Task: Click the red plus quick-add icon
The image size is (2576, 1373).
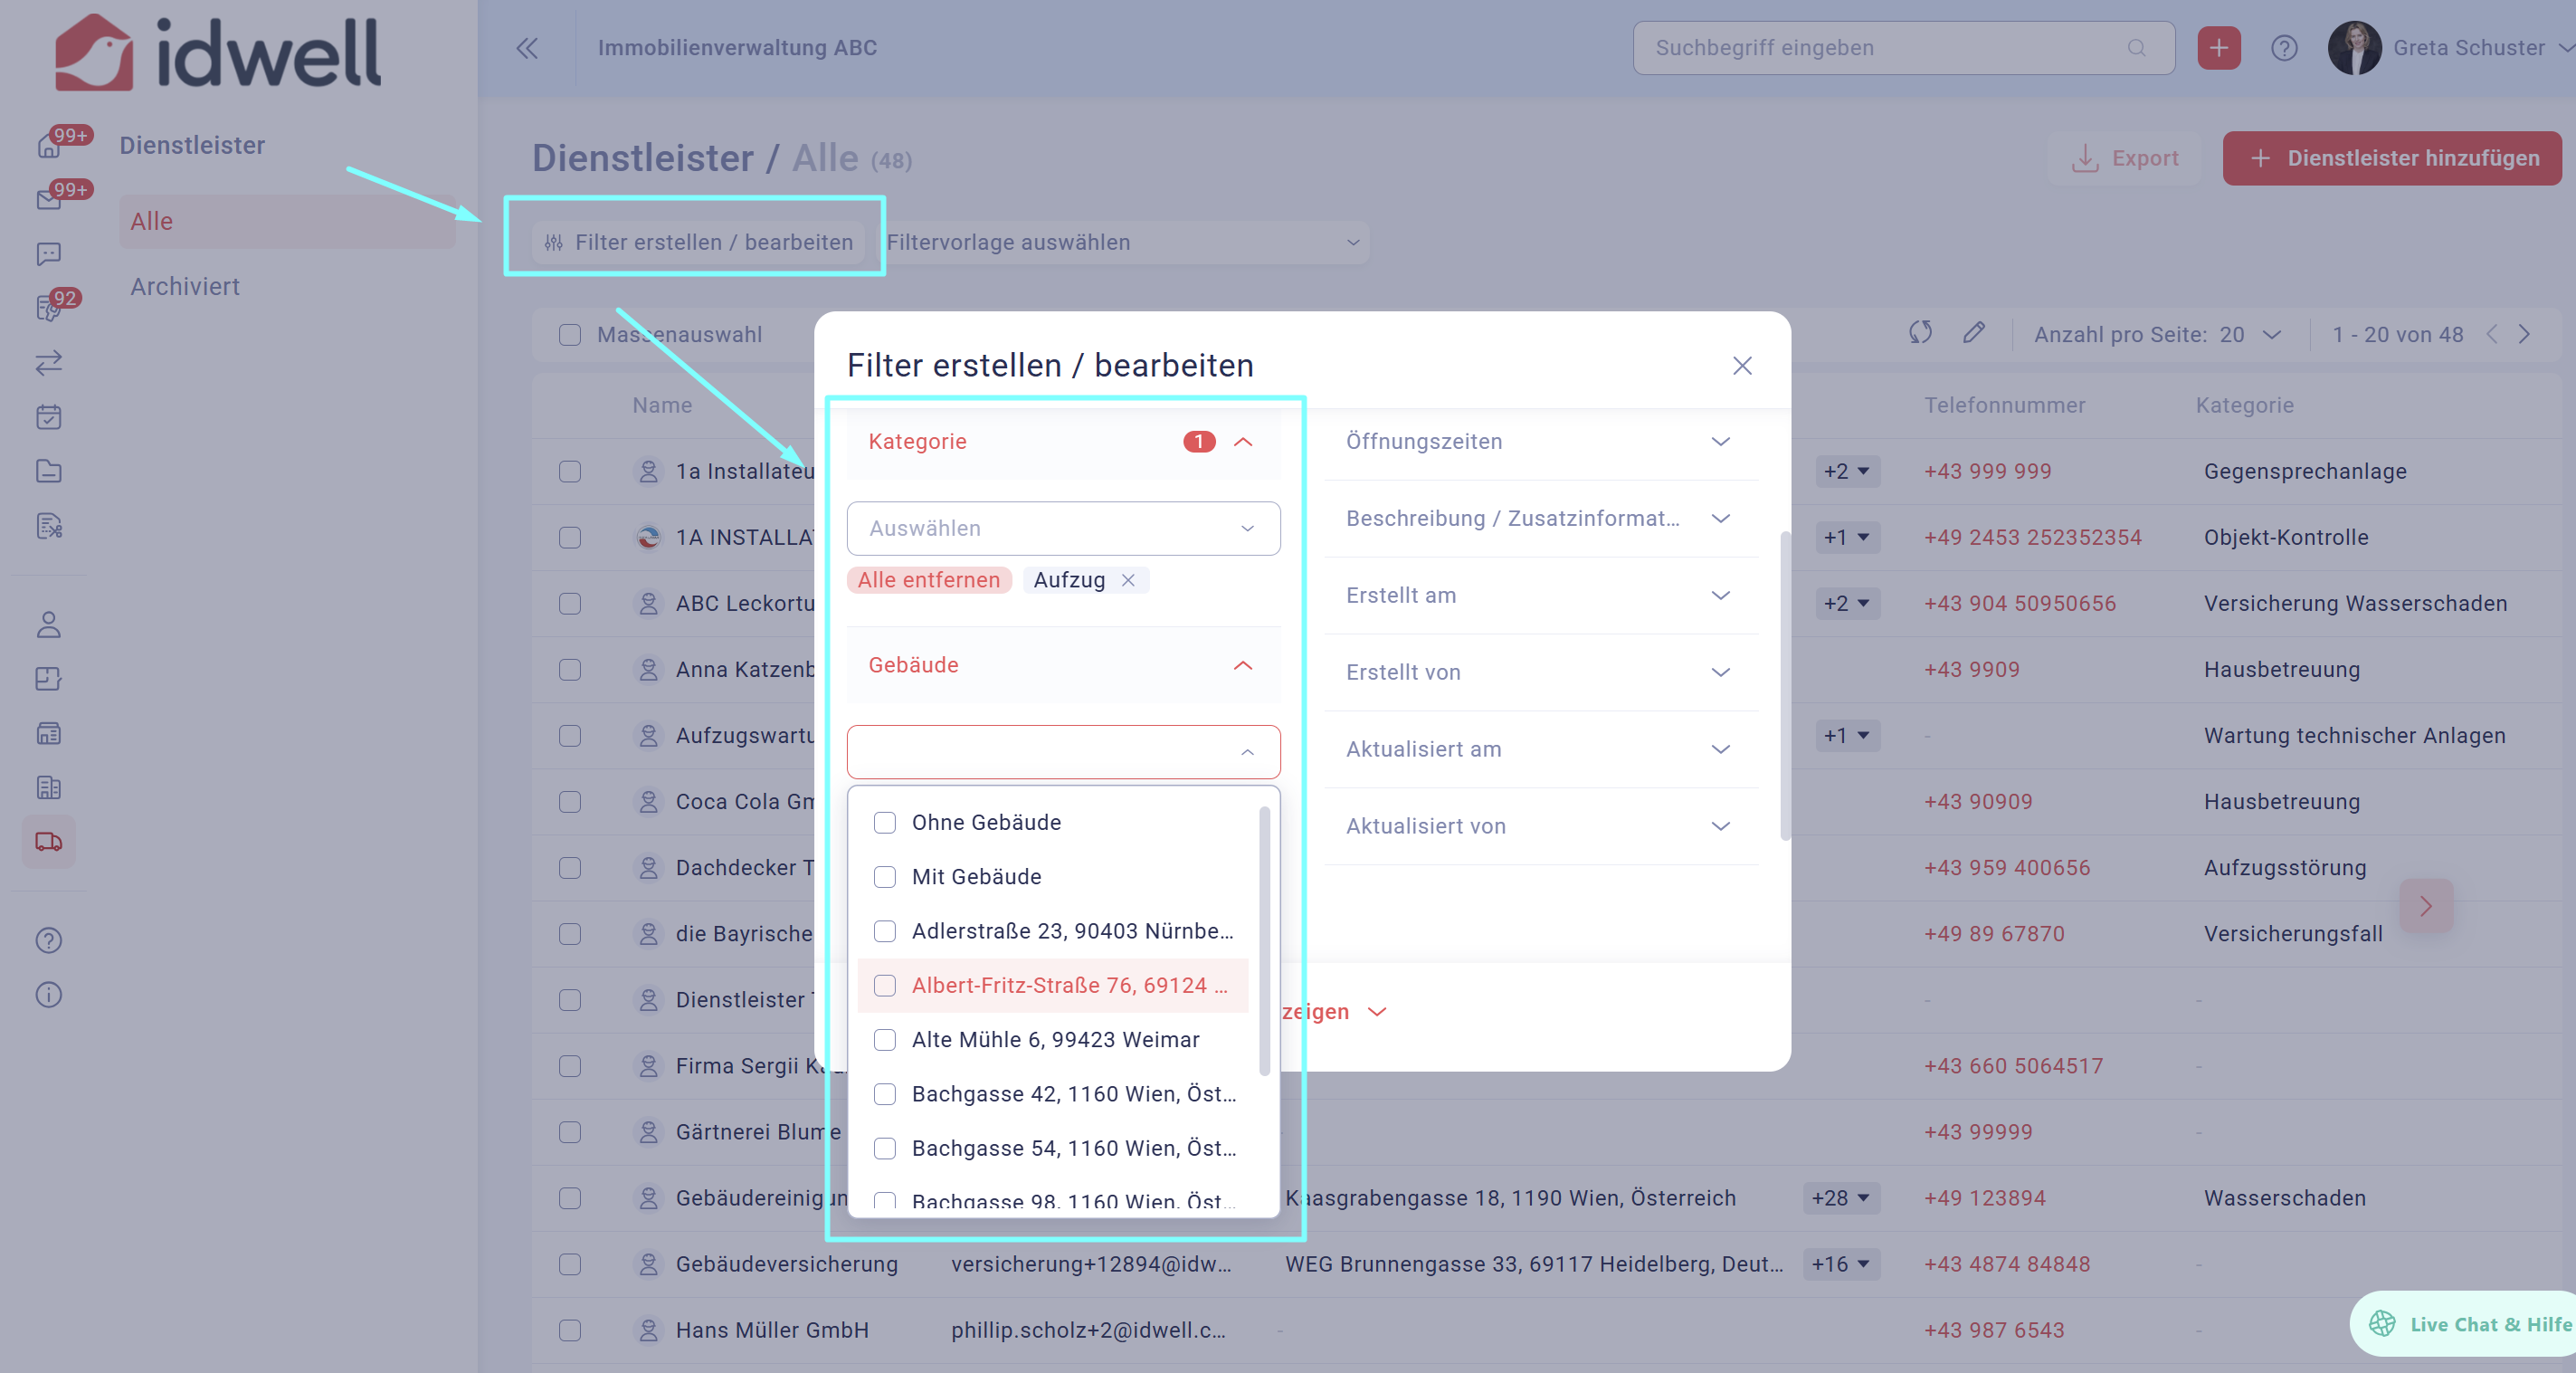Action: tap(2218, 48)
